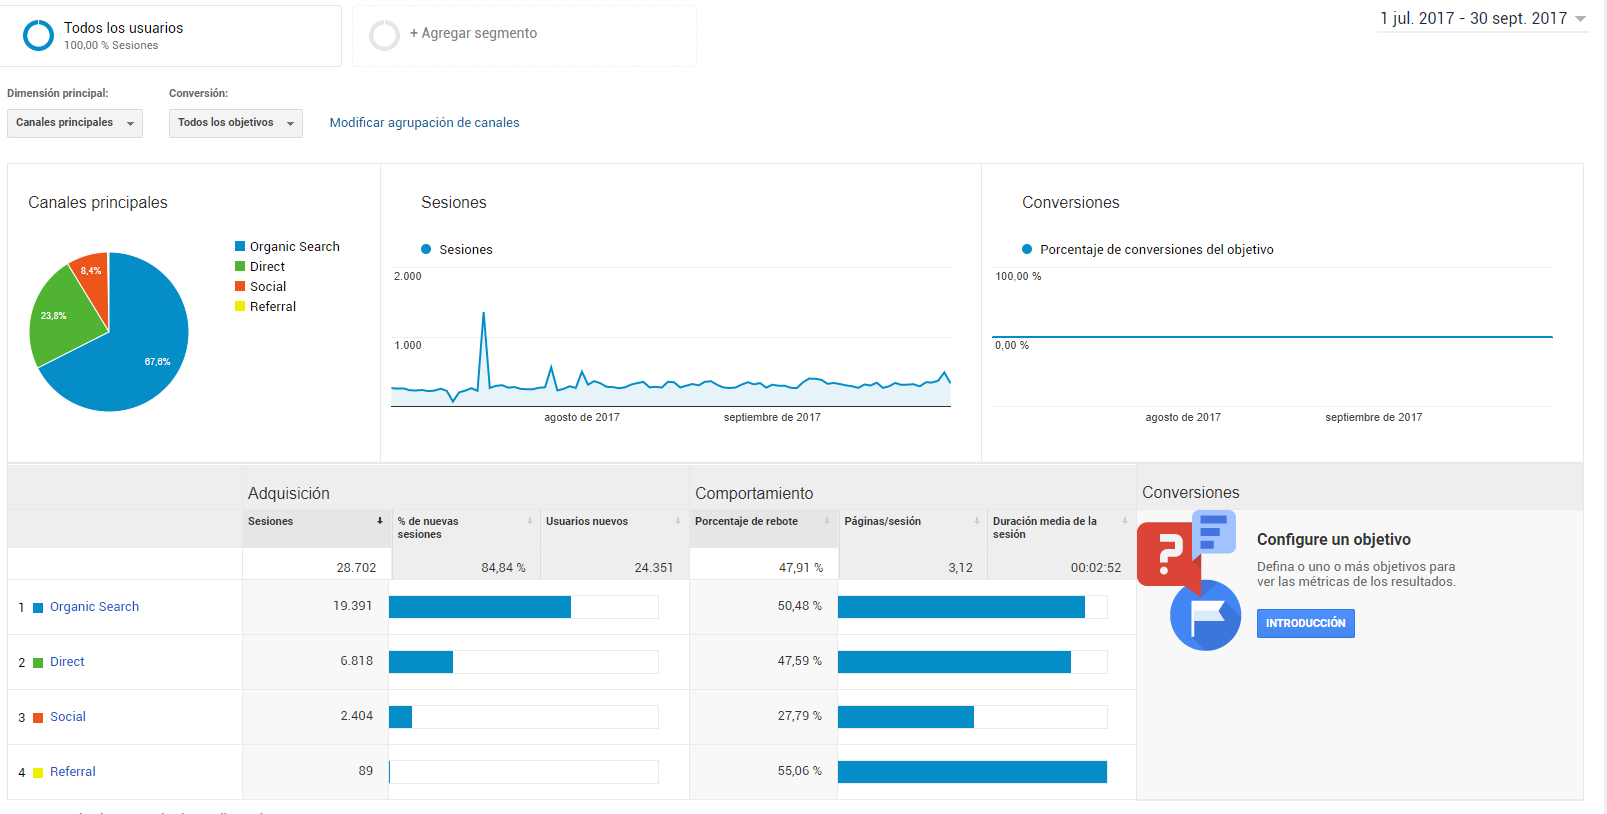Viewport: 1607px width, 814px height.
Task: Click the empty Agregar segmento circle icon
Action: [384, 35]
